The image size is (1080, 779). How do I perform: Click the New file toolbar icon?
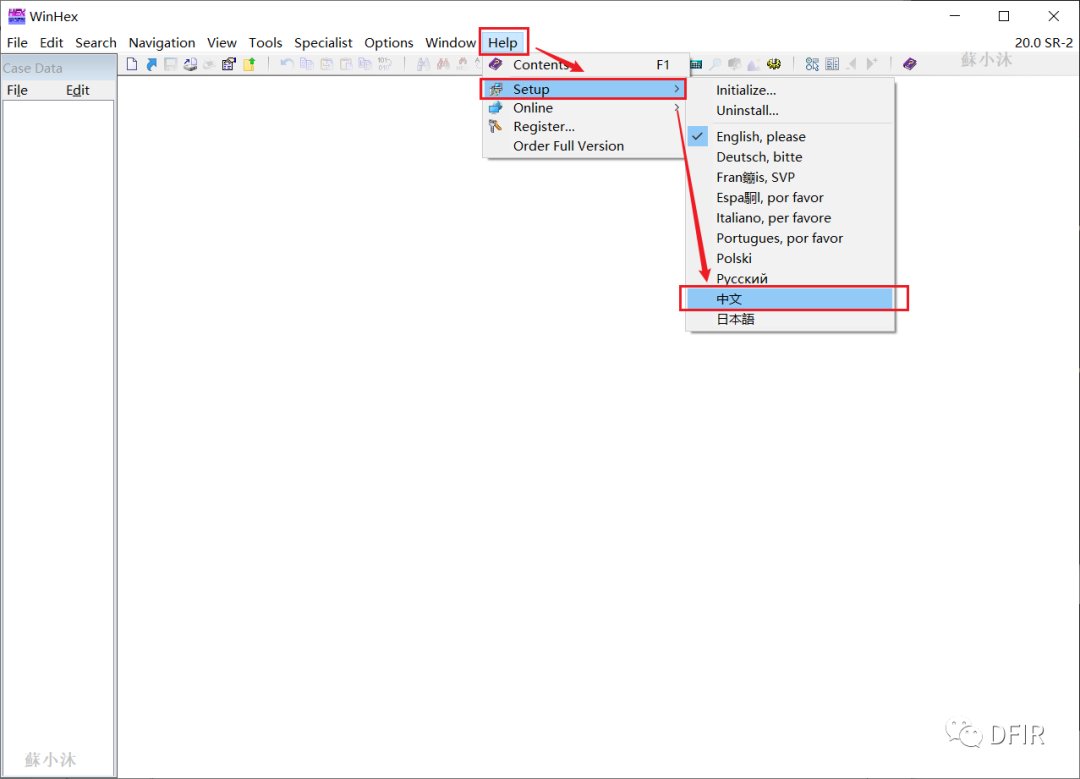pos(132,64)
